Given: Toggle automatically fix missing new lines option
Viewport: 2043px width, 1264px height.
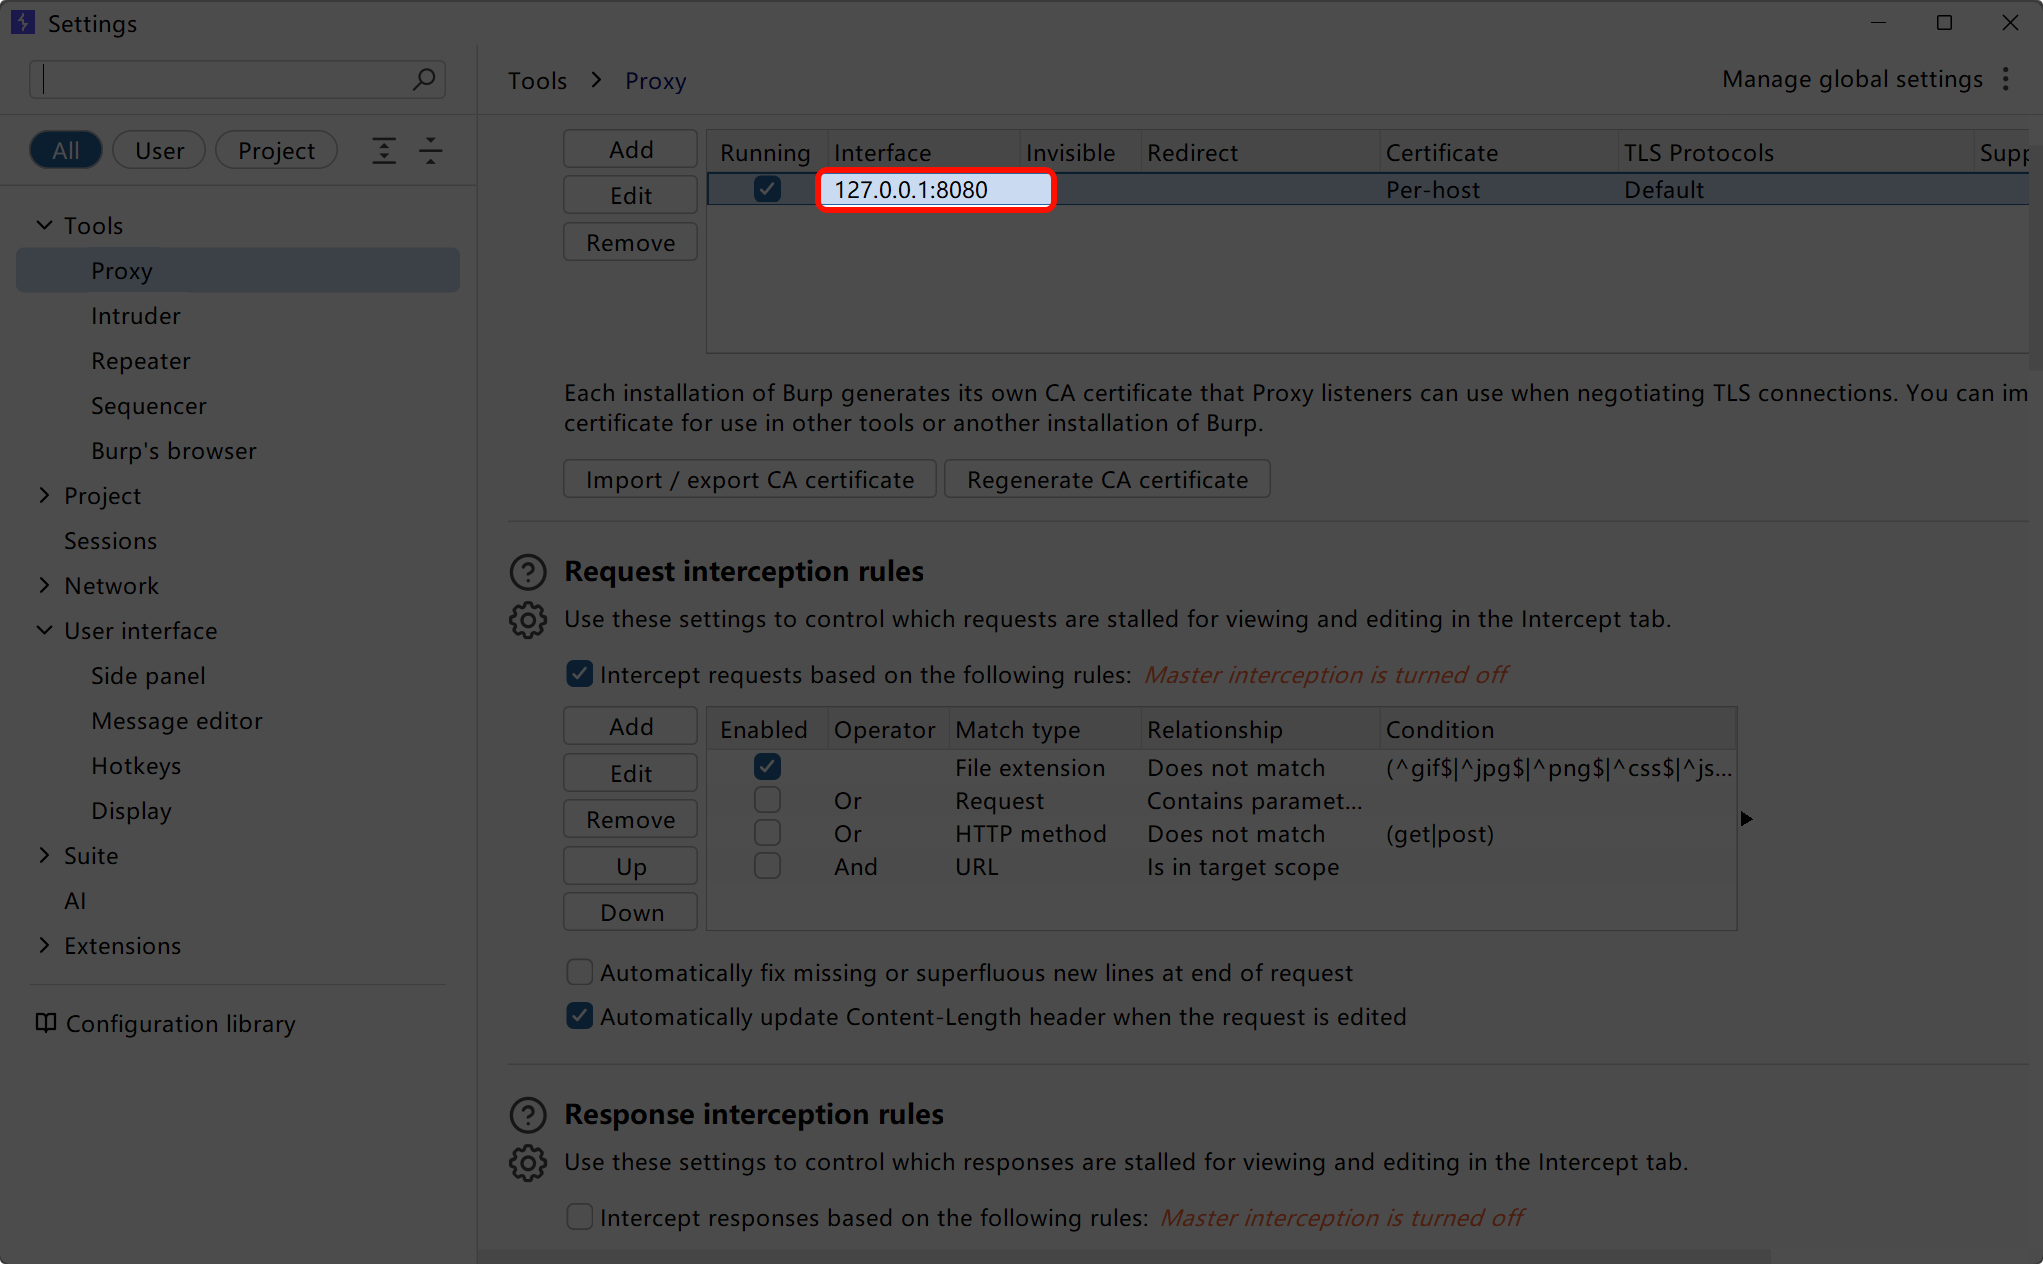Looking at the screenshot, I should pos(579,972).
